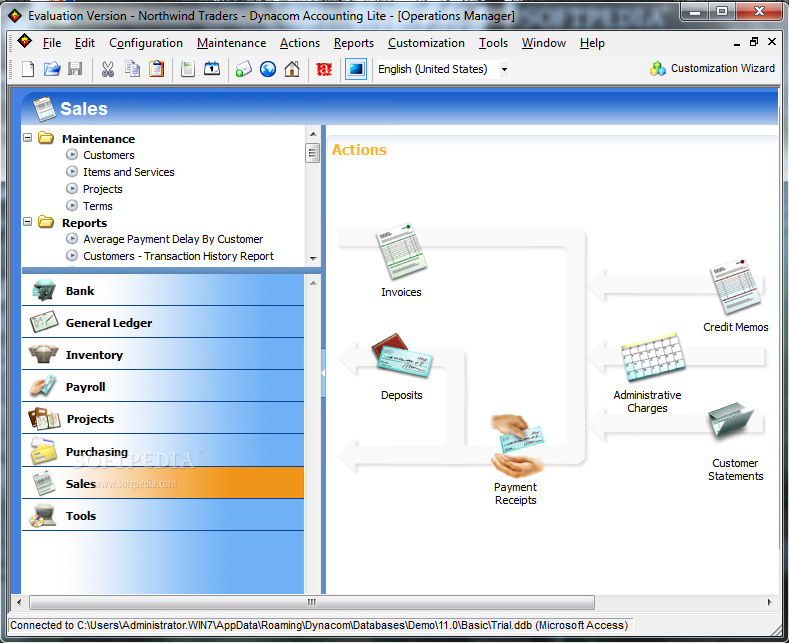789x643 pixels.
Task: Select the Sales module
Action: point(163,483)
